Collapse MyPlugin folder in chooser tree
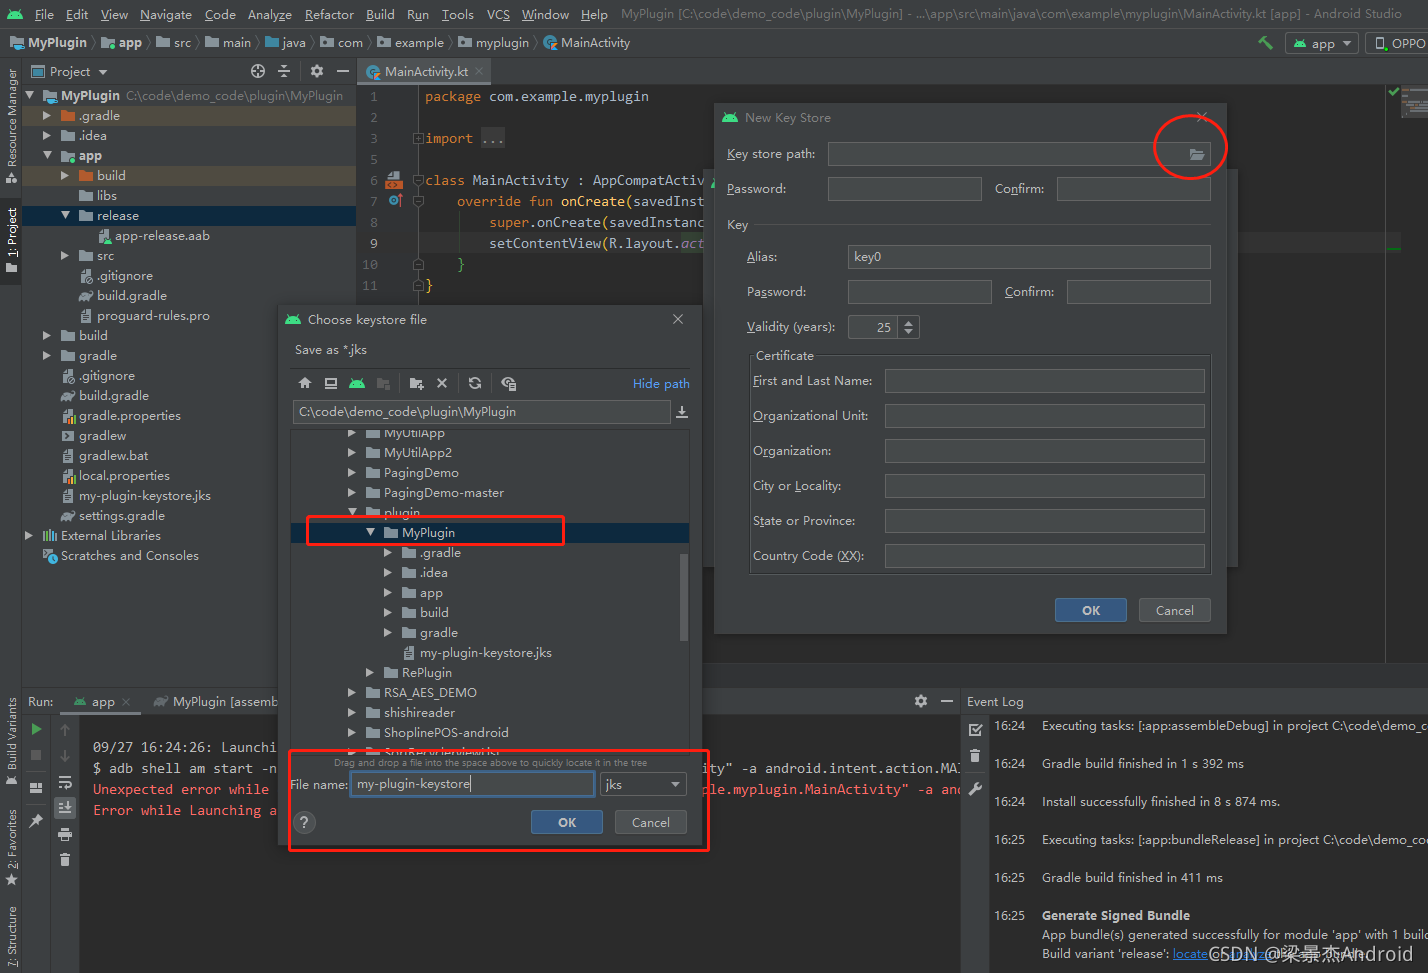Image resolution: width=1428 pixels, height=973 pixels. tap(371, 532)
